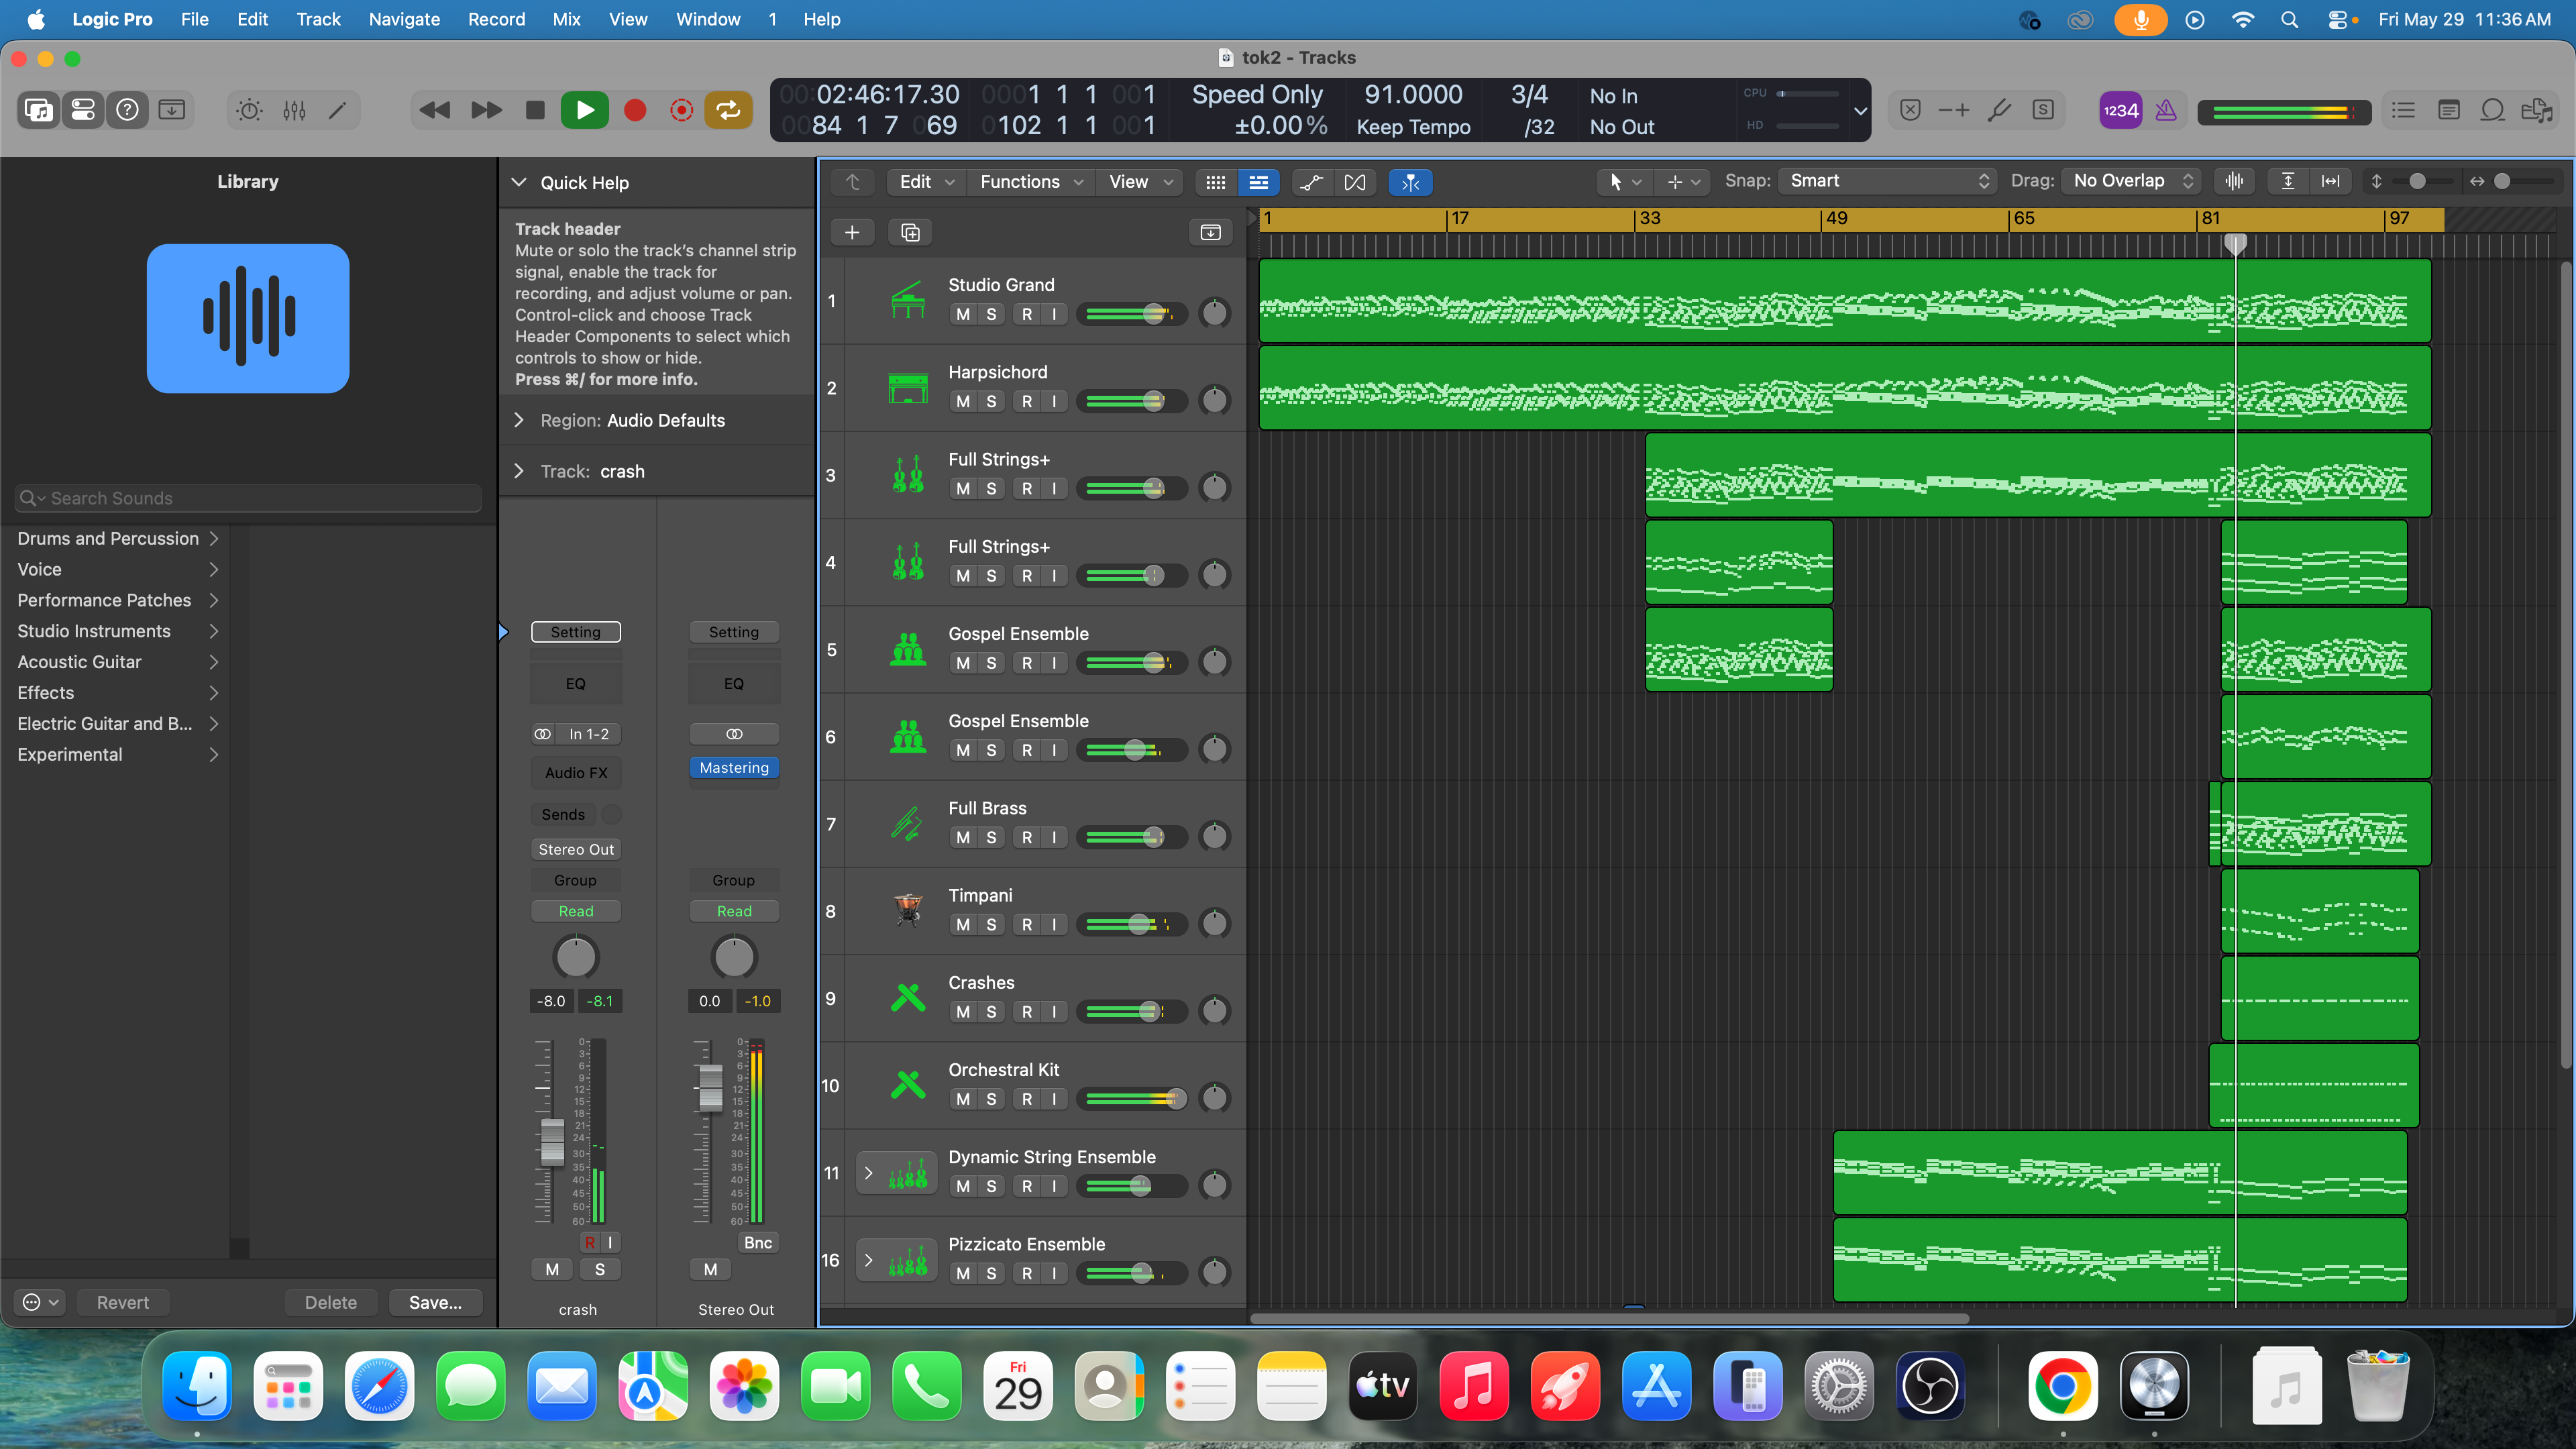
Task: Click the Tuner button in the control bar
Action: point(1998,110)
